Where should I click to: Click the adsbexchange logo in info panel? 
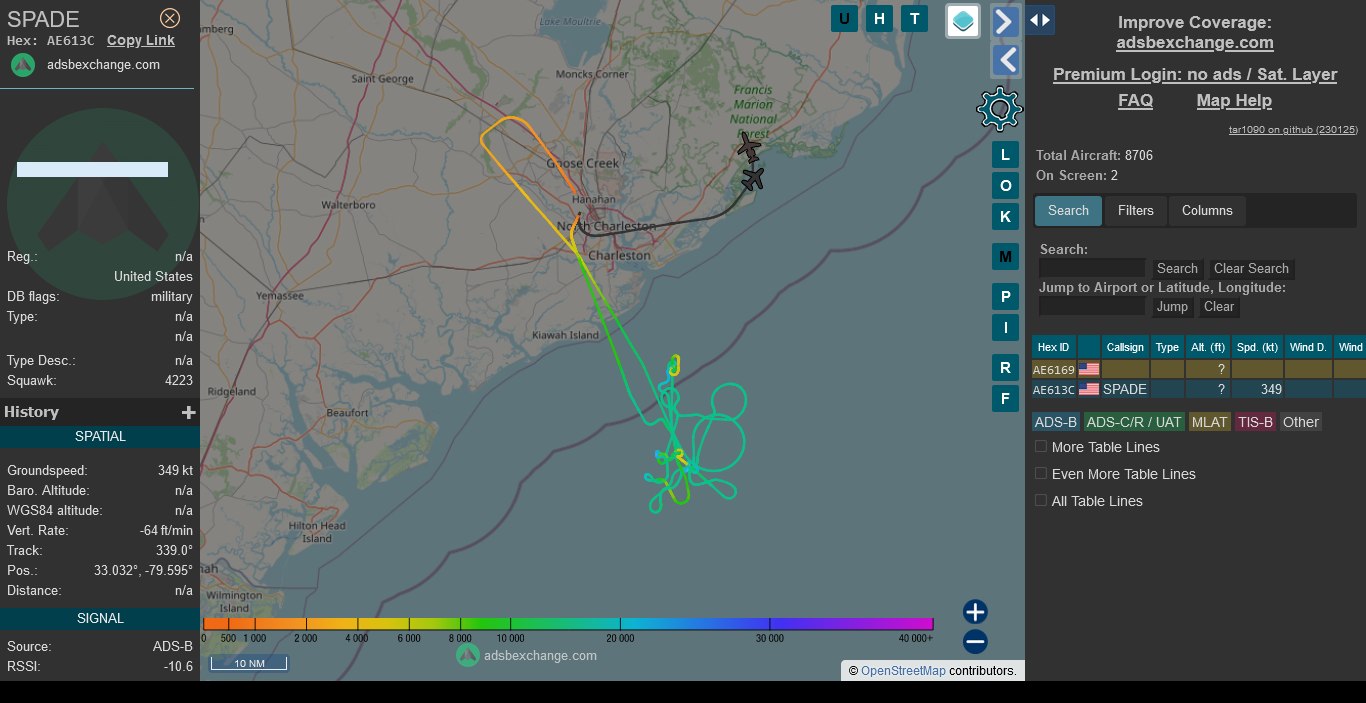23,65
